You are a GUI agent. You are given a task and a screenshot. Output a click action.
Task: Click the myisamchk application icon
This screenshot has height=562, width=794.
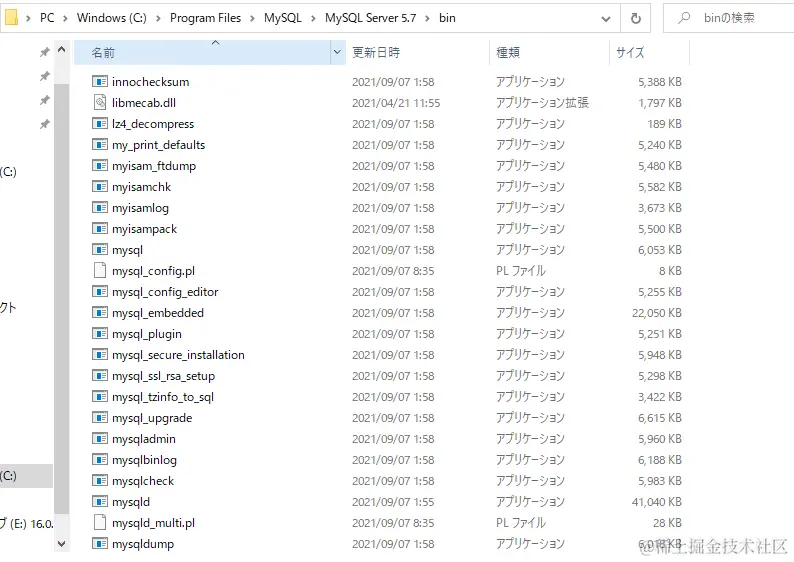click(100, 187)
